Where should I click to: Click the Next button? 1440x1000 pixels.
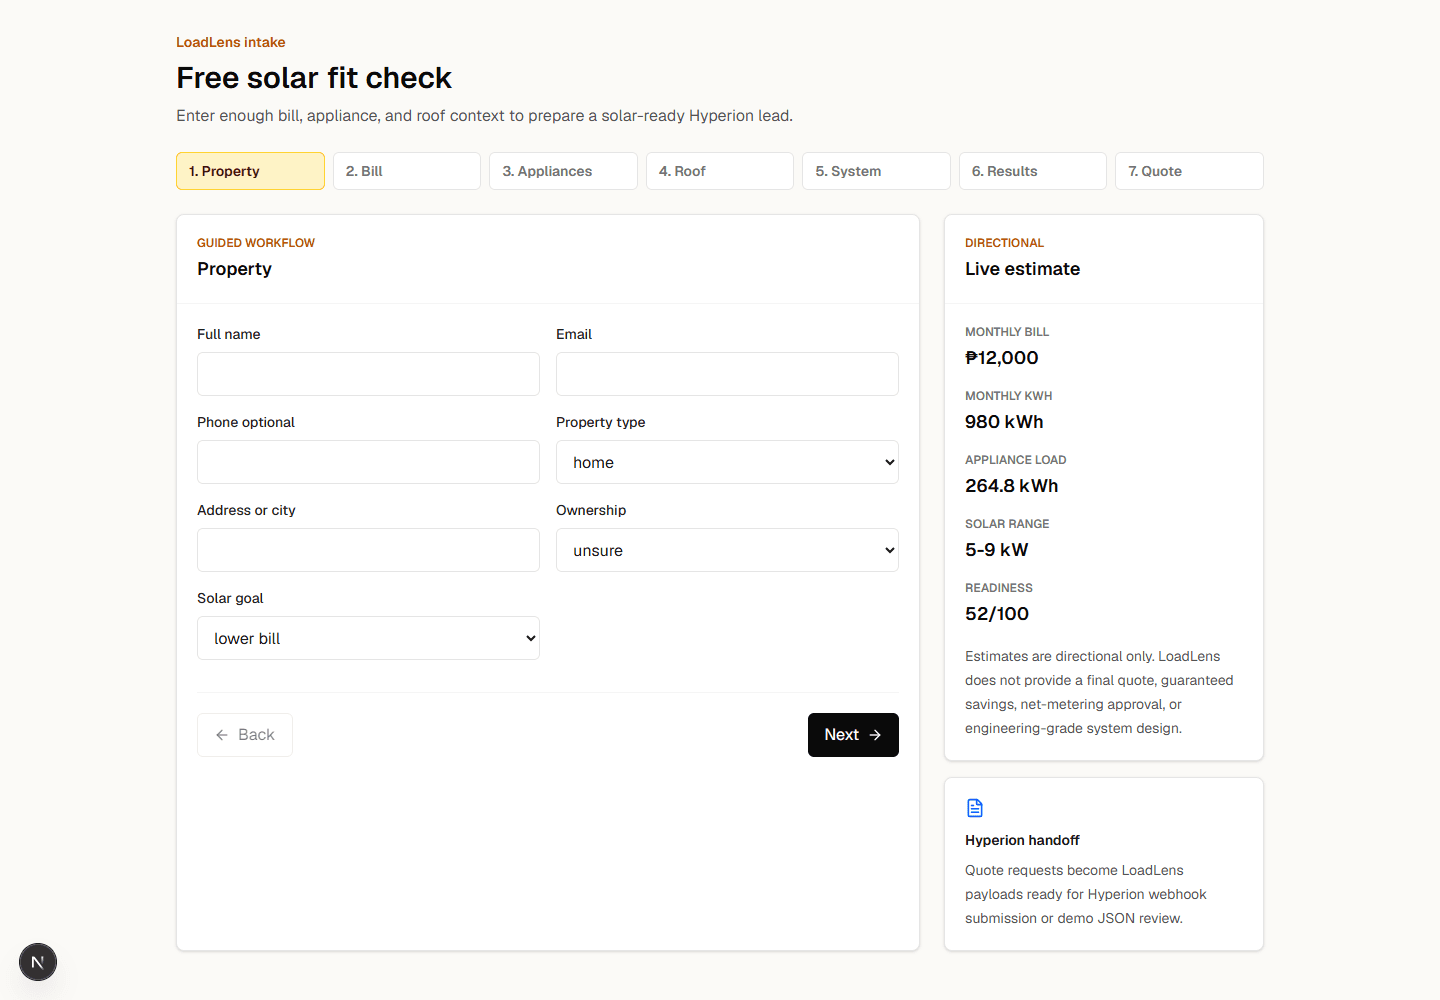pyautogui.click(x=853, y=735)
